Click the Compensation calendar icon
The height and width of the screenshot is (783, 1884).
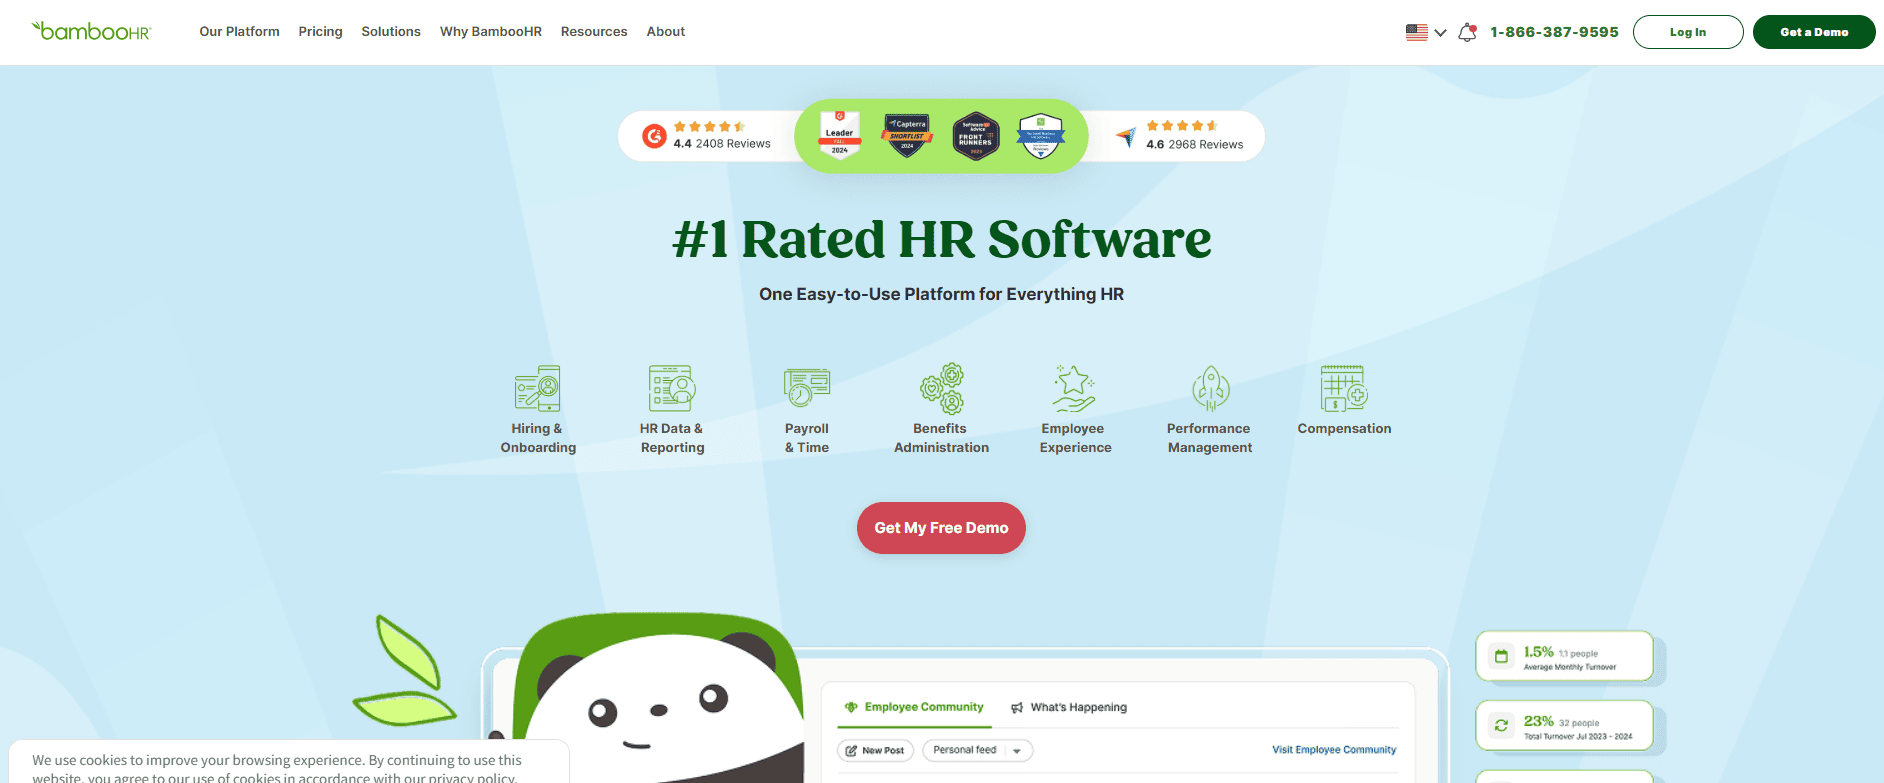click(1344, 388)
